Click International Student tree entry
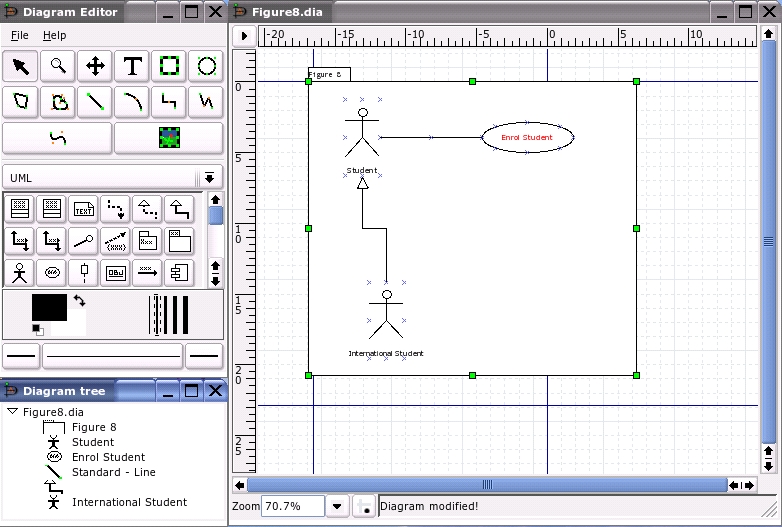This screenshot has height=527, width=782. click(129, 502)
